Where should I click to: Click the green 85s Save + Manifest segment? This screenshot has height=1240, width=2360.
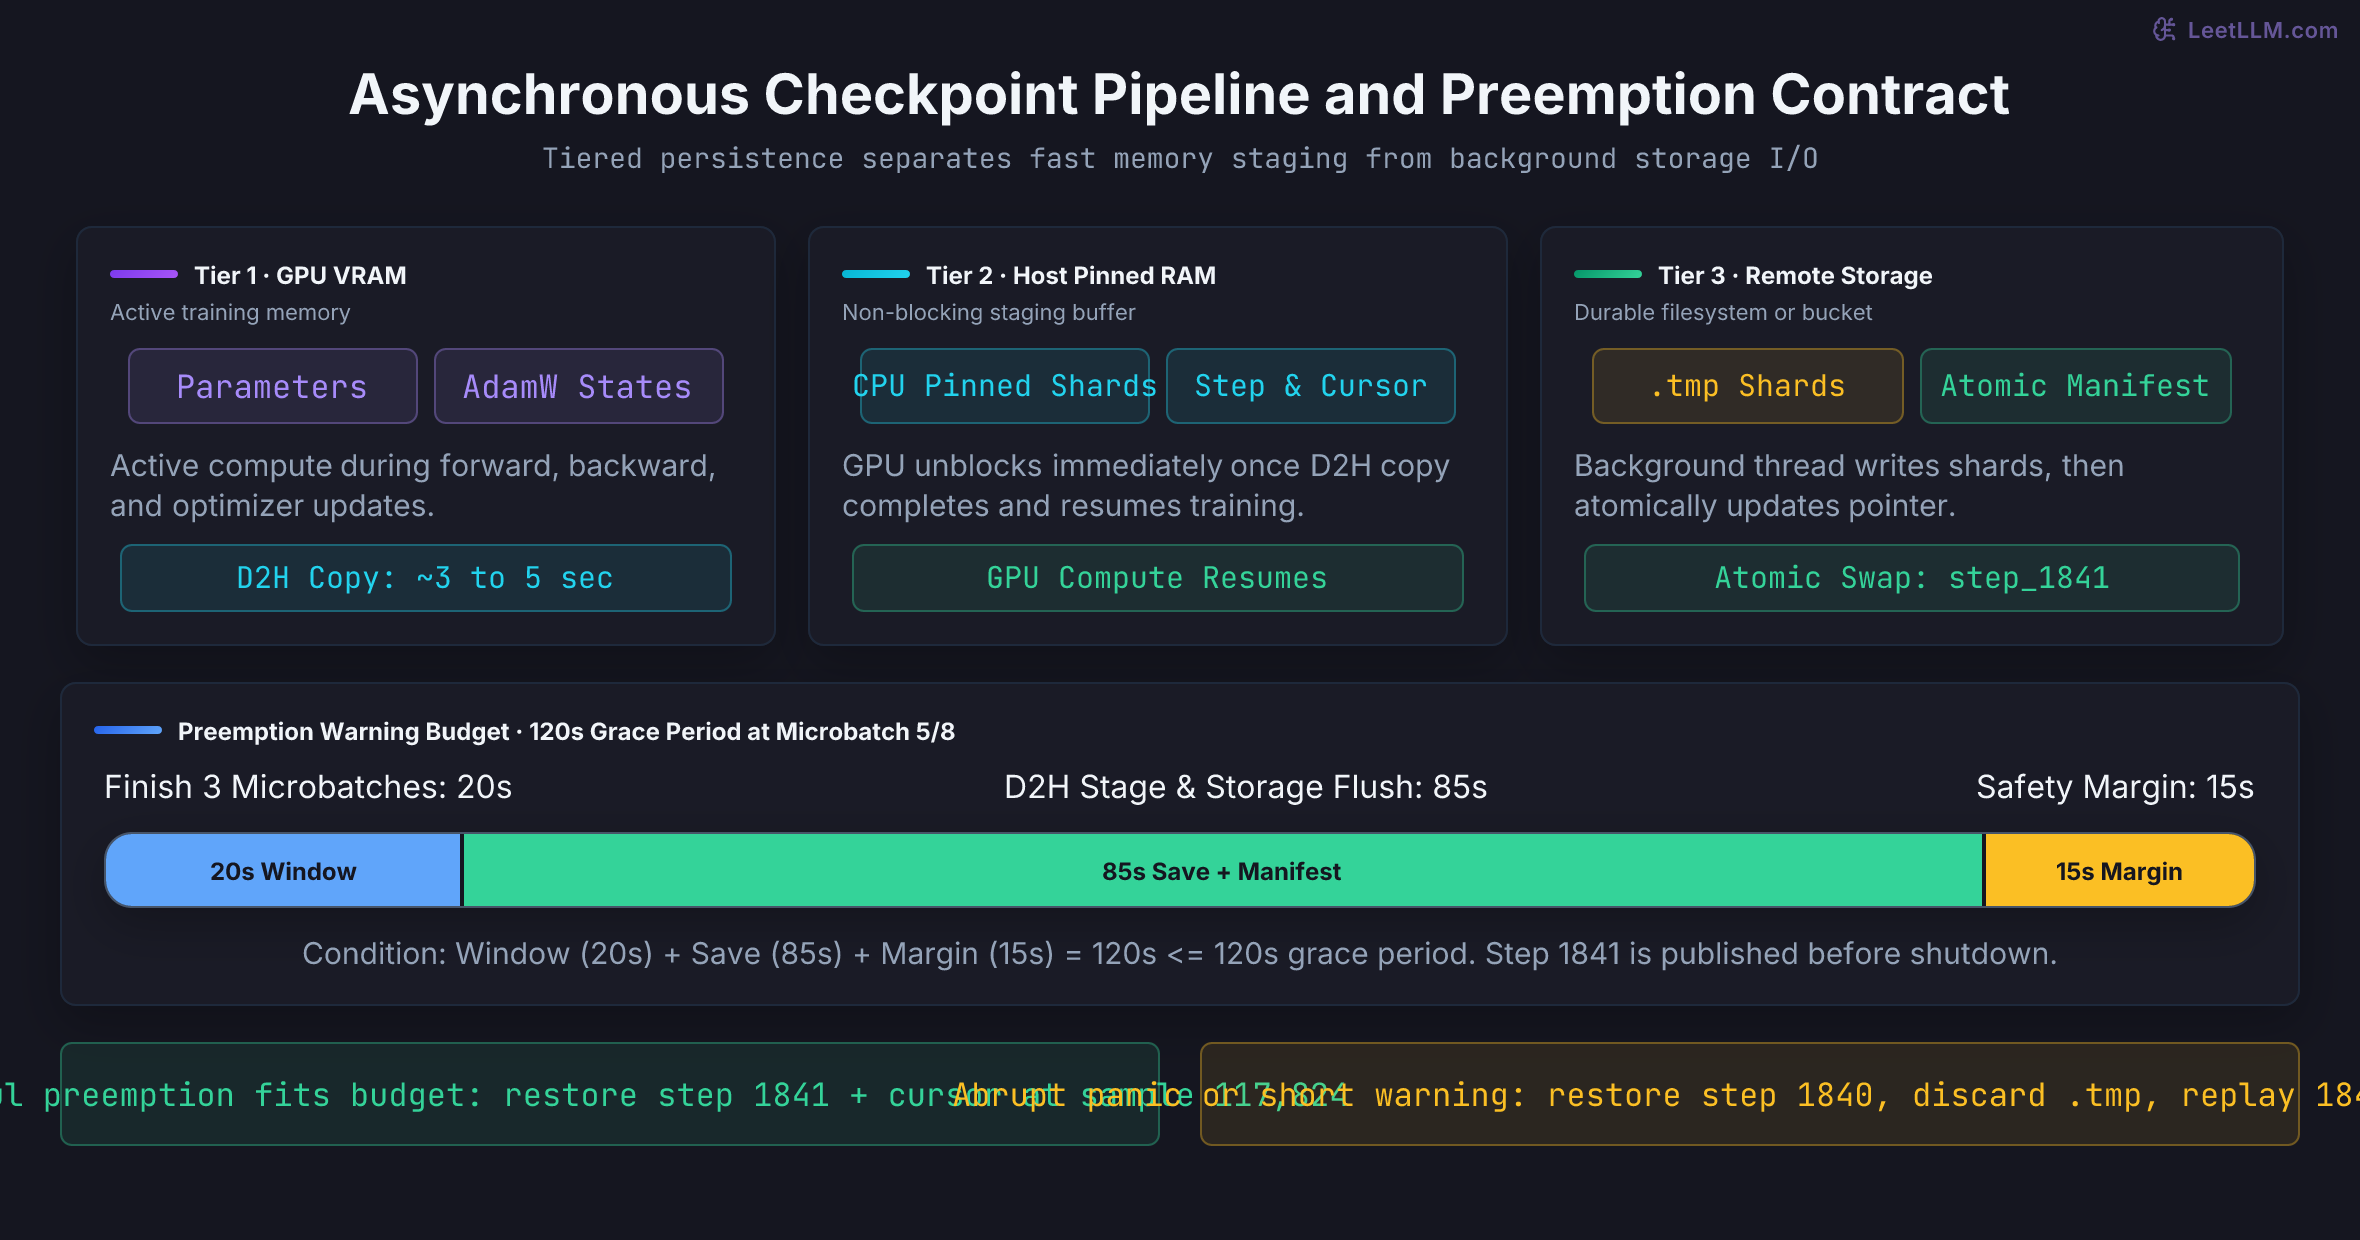point(1222,871)
